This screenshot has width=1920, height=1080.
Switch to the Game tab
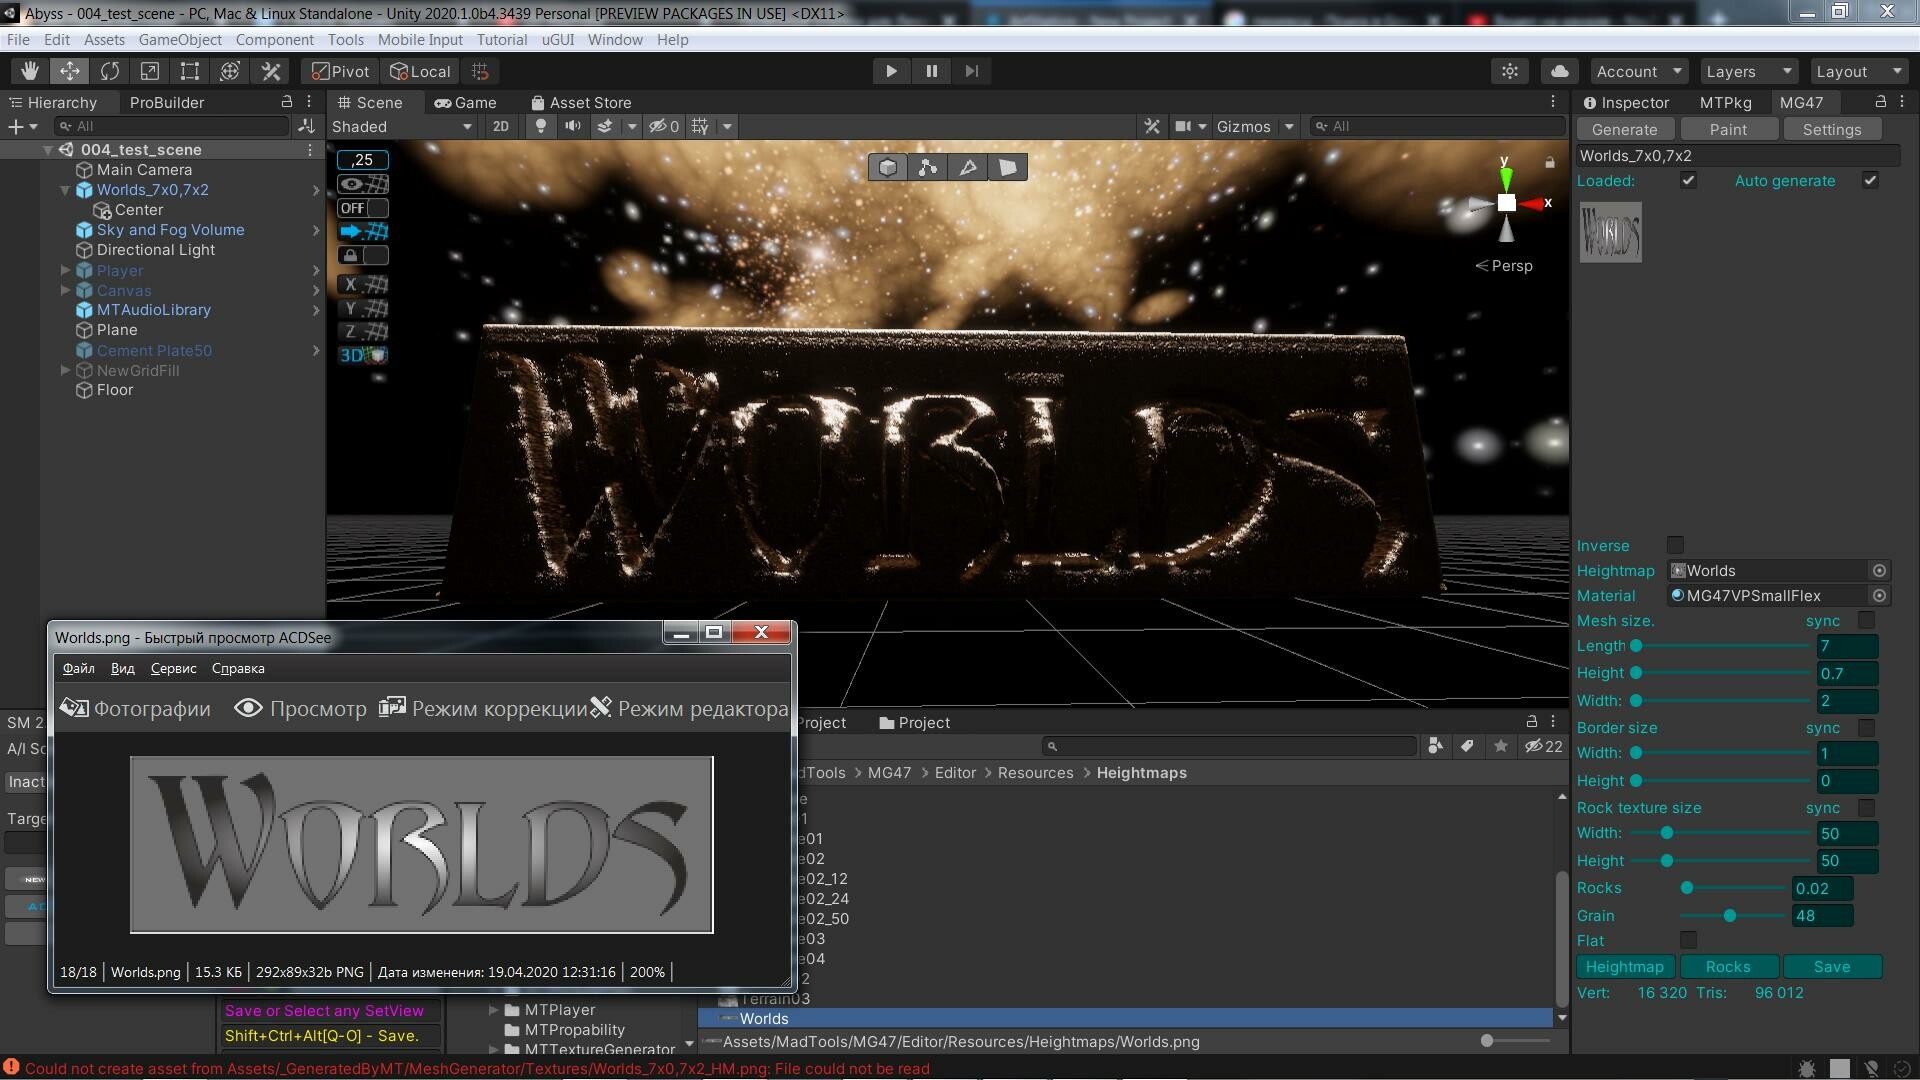coord(465,102)
